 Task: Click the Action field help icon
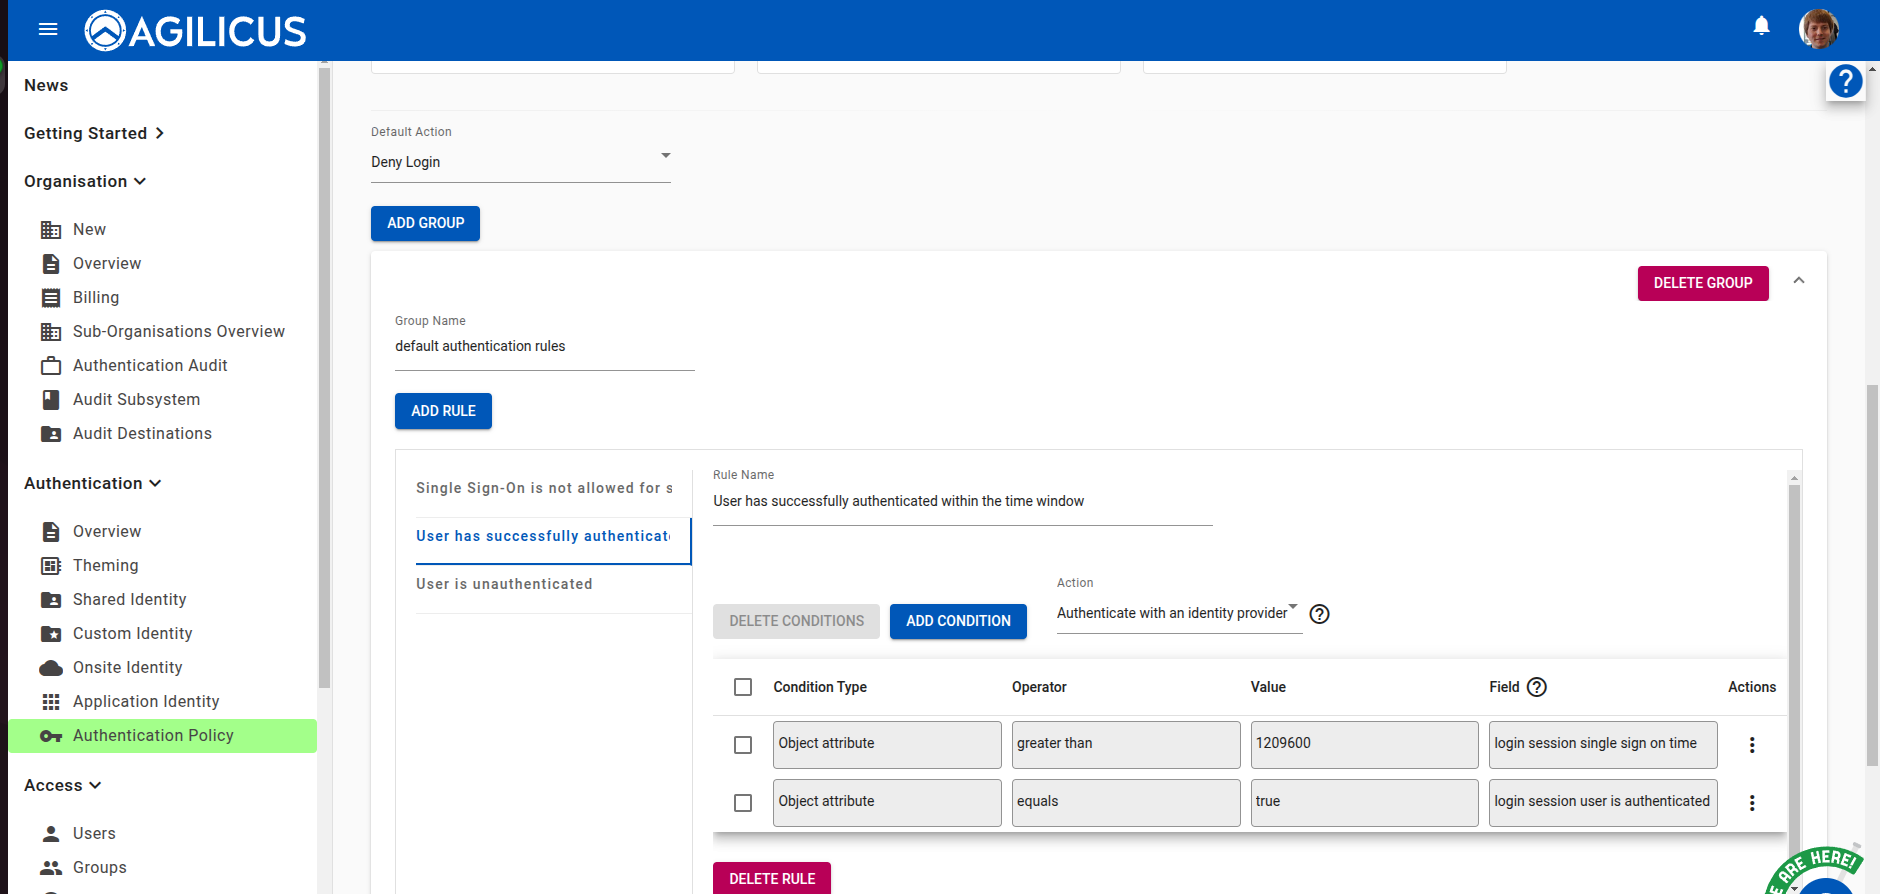pos(1319,614)
